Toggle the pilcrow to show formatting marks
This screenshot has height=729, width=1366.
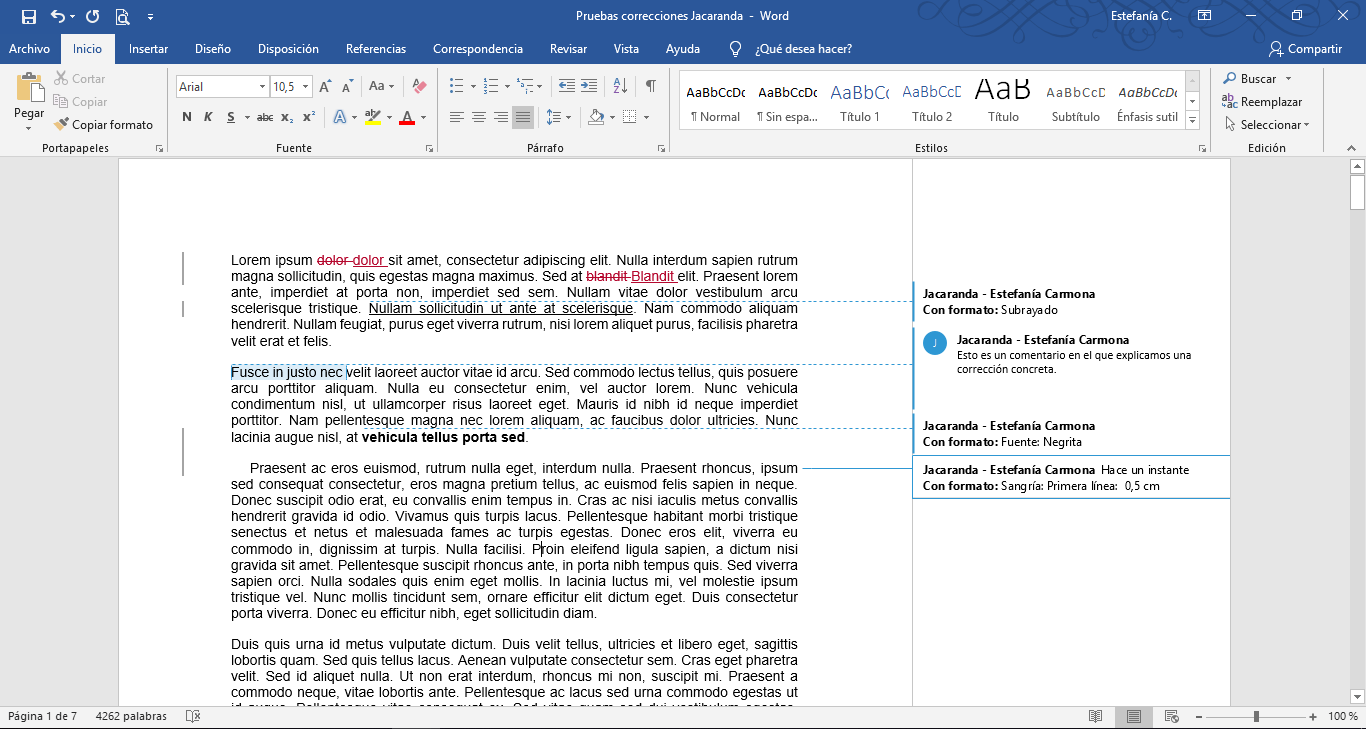[x=653, y=87]
